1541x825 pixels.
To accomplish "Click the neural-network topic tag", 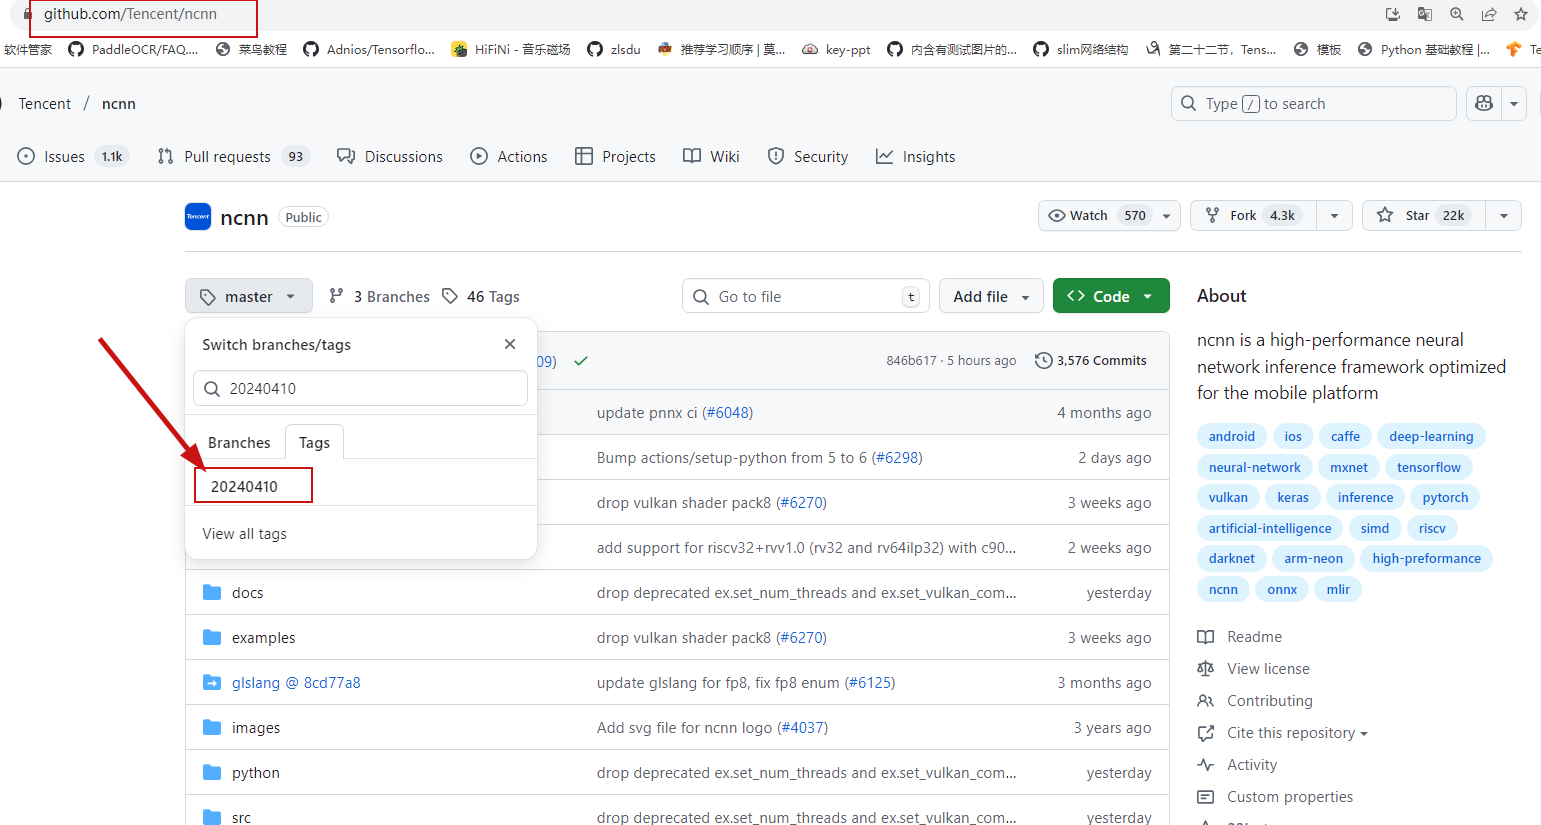I will point(1255,467).
